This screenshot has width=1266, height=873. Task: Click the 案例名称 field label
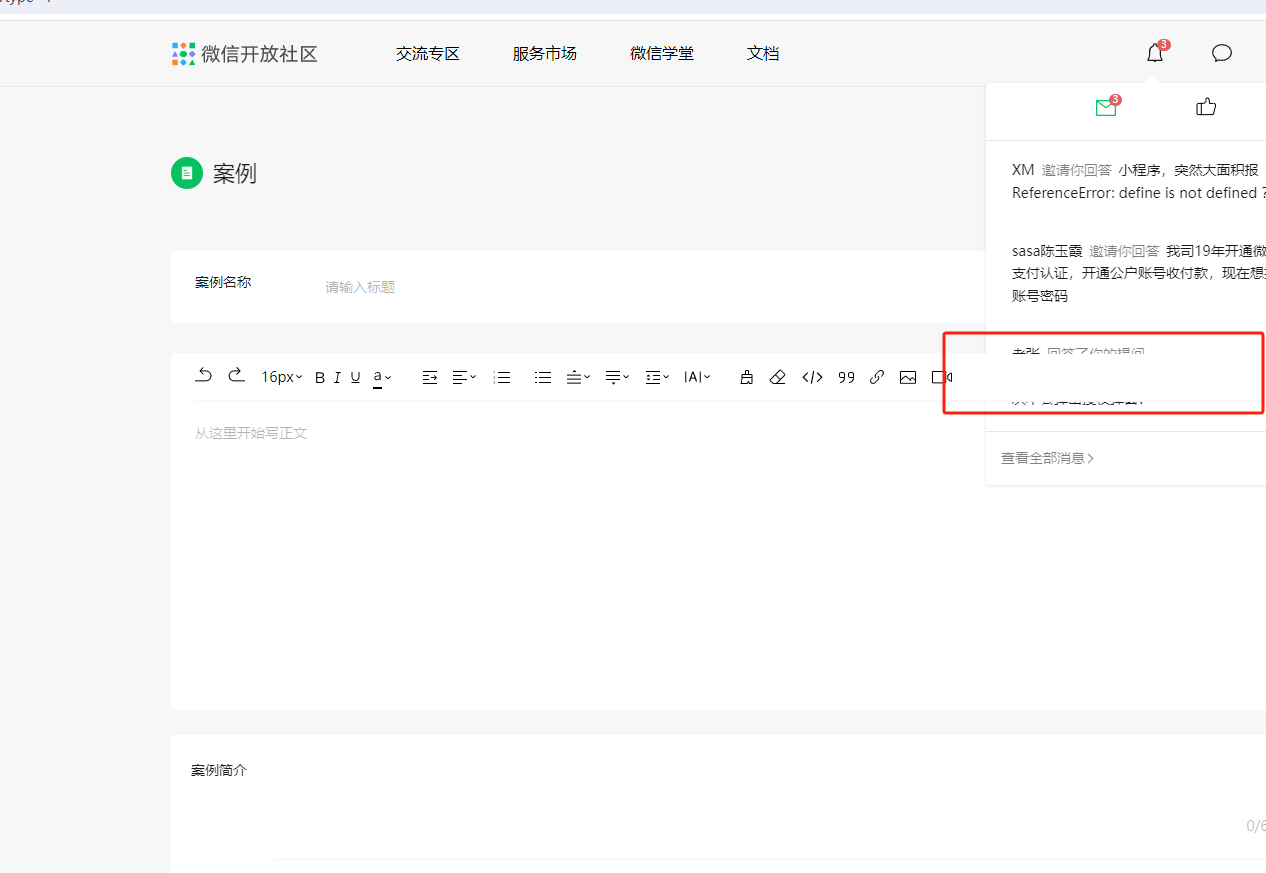[223, 282]
